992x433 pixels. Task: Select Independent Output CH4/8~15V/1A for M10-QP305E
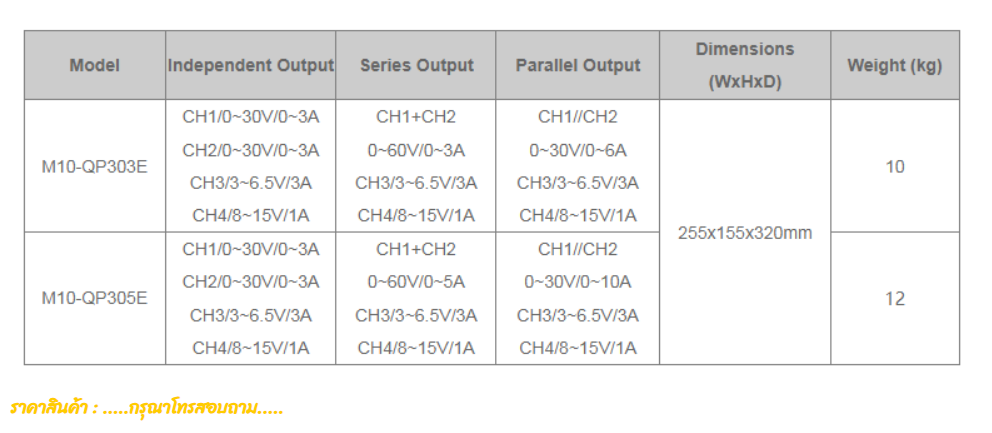(x=250, y=348)
